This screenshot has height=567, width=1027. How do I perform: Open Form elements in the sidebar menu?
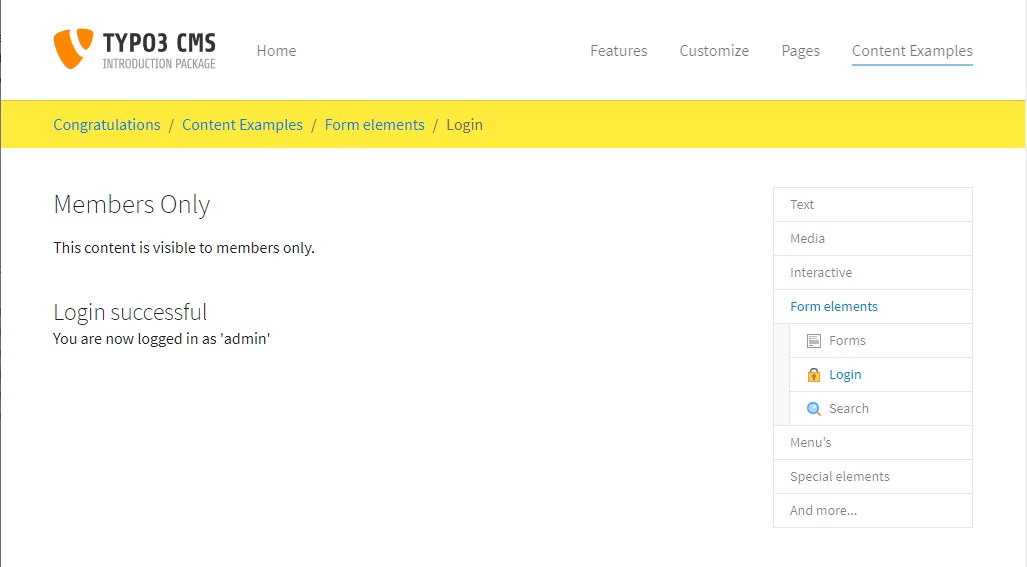[872, 306]
